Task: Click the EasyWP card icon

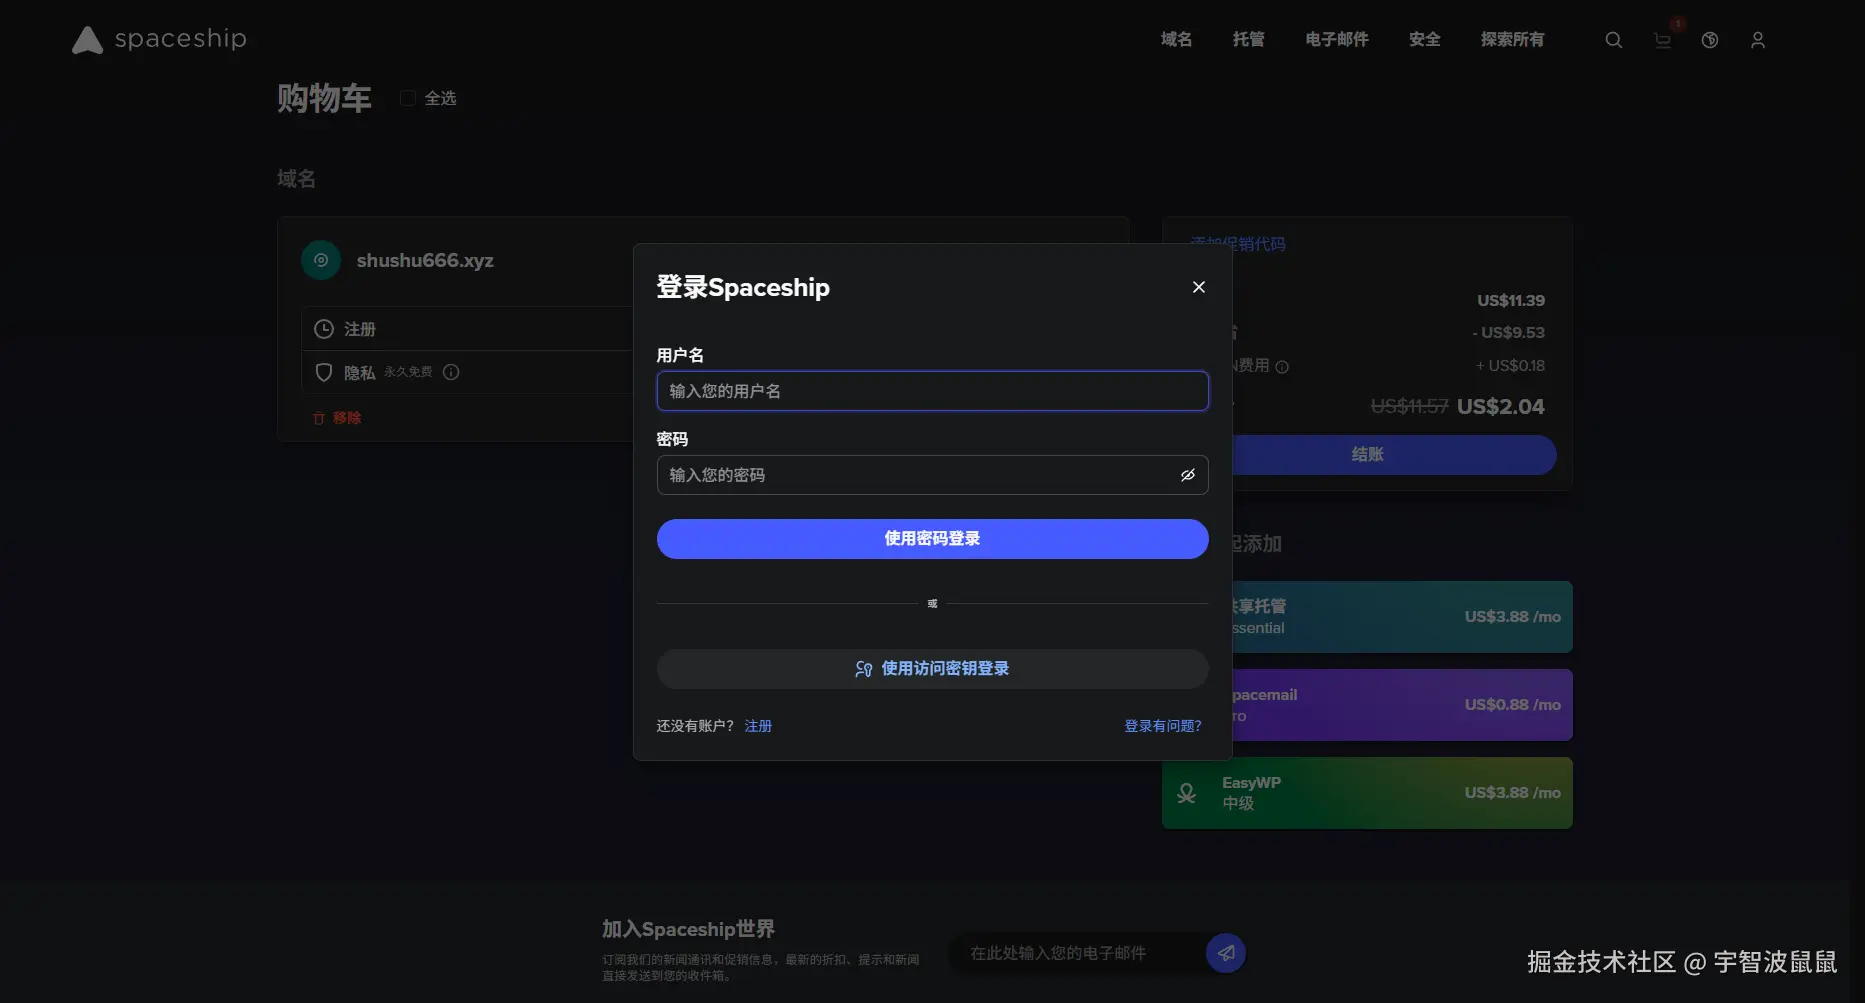Action: [x=1187, y=793]
